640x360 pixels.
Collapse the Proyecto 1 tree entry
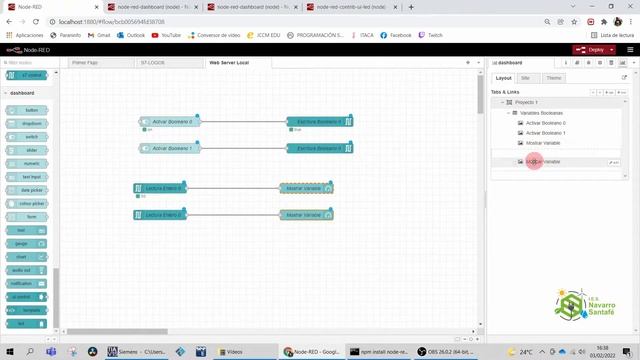pos(502,102)
